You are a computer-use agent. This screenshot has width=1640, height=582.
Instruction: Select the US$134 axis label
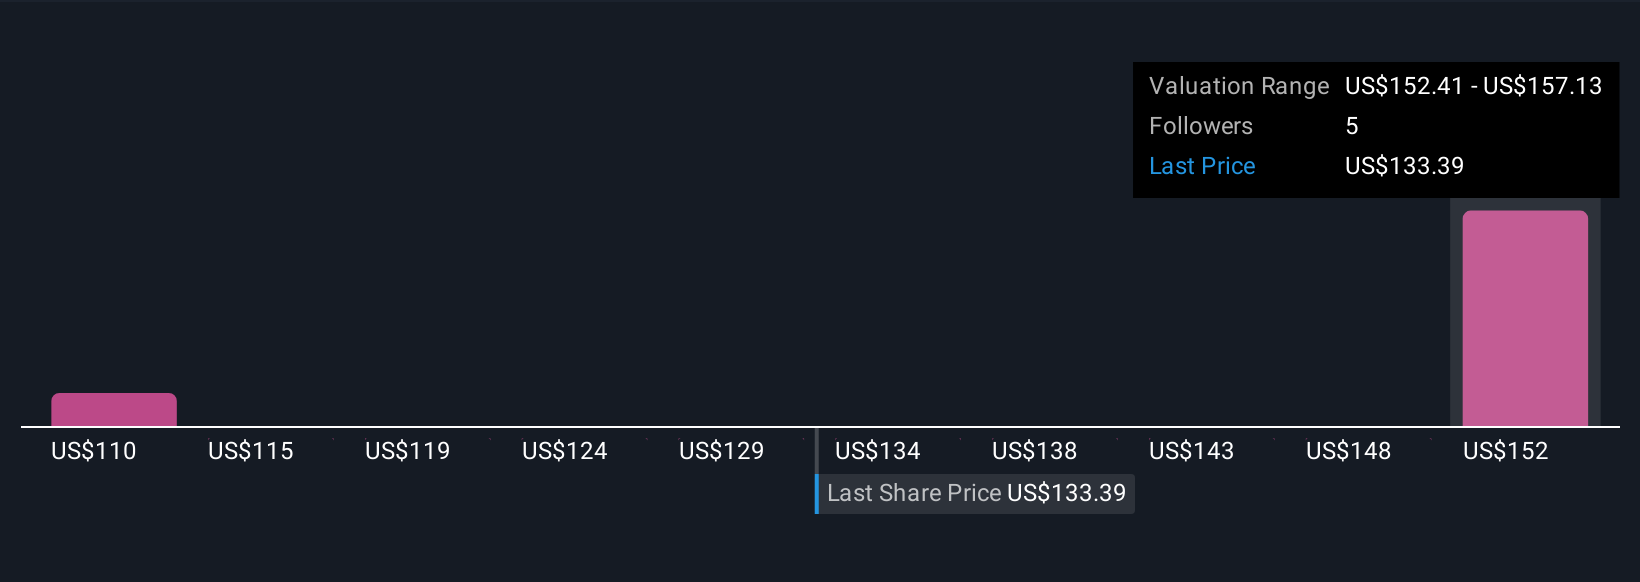point(878,451)
